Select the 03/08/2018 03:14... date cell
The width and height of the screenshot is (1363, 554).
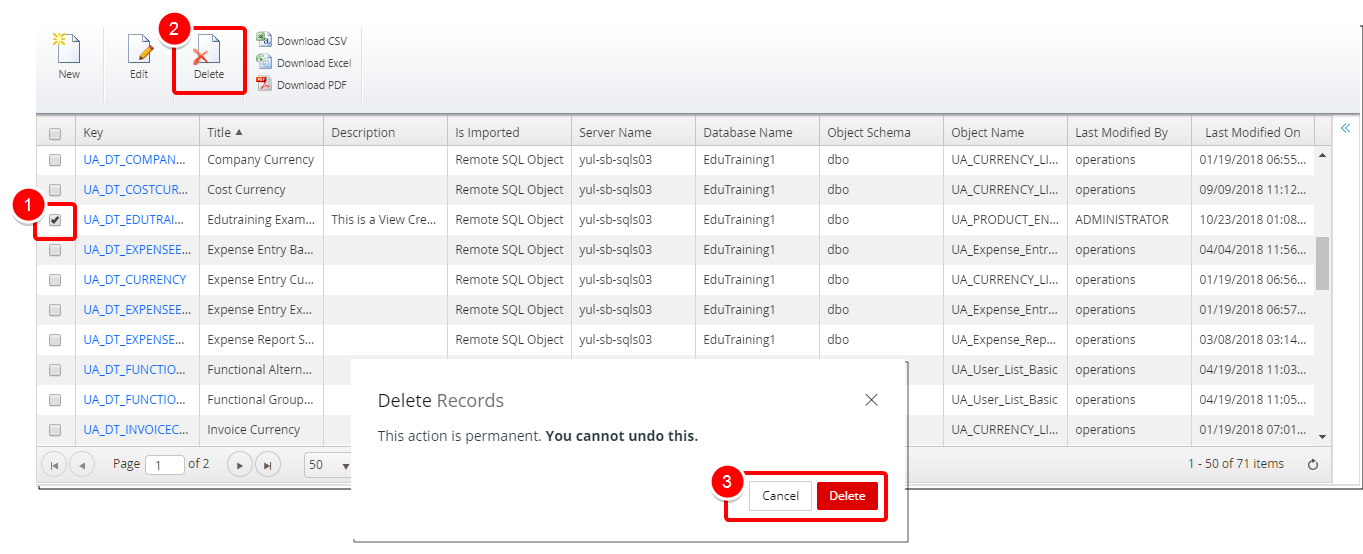tap(1252, 340)
